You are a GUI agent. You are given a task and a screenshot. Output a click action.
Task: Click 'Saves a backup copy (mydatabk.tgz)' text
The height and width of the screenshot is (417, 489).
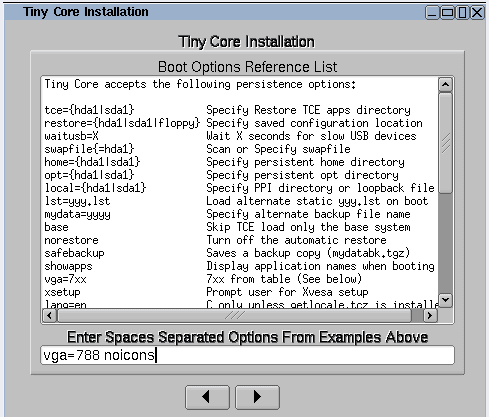[x=308, y=253]
